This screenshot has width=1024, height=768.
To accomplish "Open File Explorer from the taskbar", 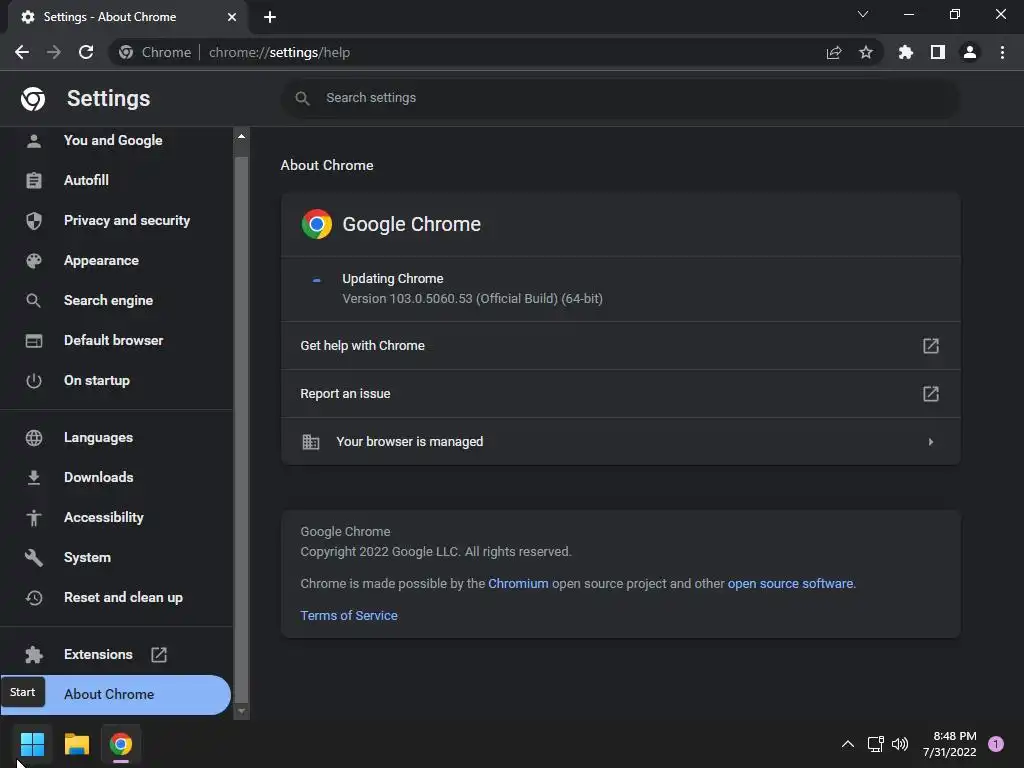I will tap(76, 744).
